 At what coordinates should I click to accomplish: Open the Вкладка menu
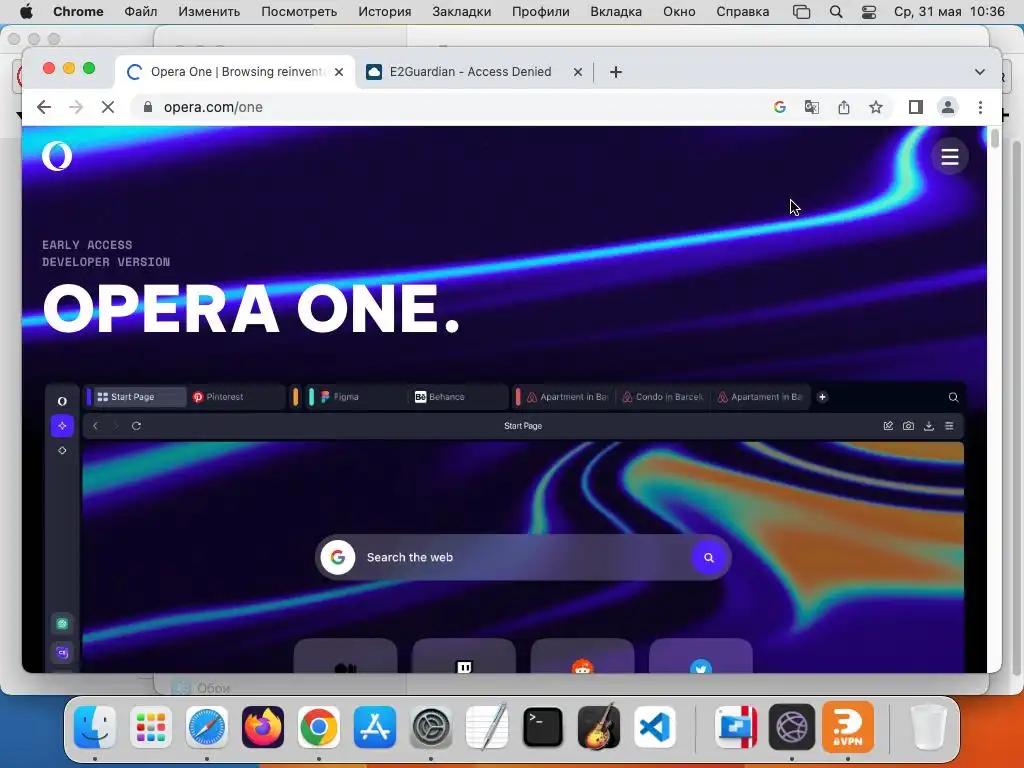[x=616, y=12]
